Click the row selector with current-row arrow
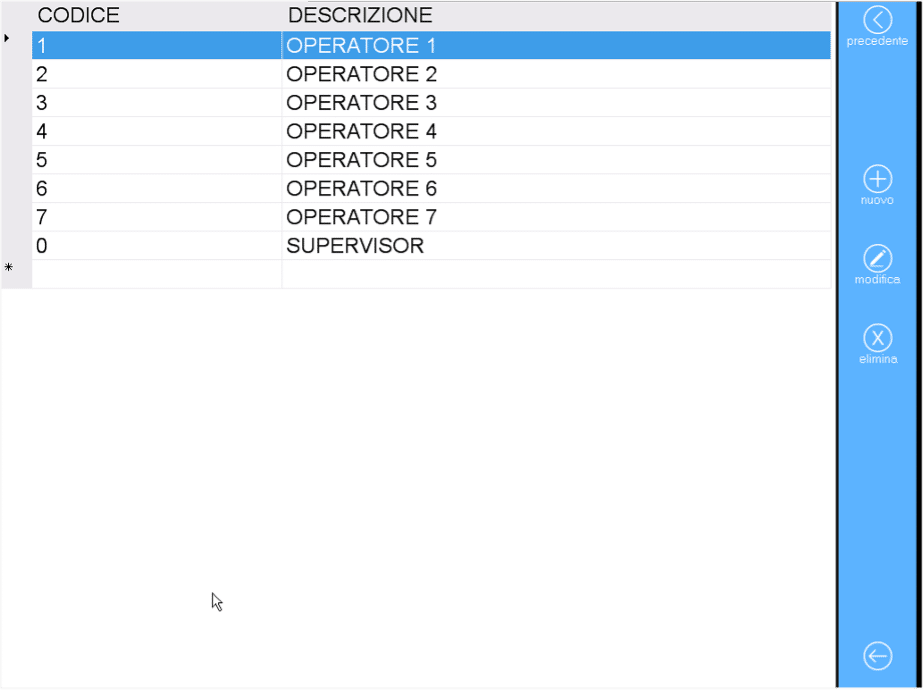Screen dimensions: 924x690 pos(16,45)
